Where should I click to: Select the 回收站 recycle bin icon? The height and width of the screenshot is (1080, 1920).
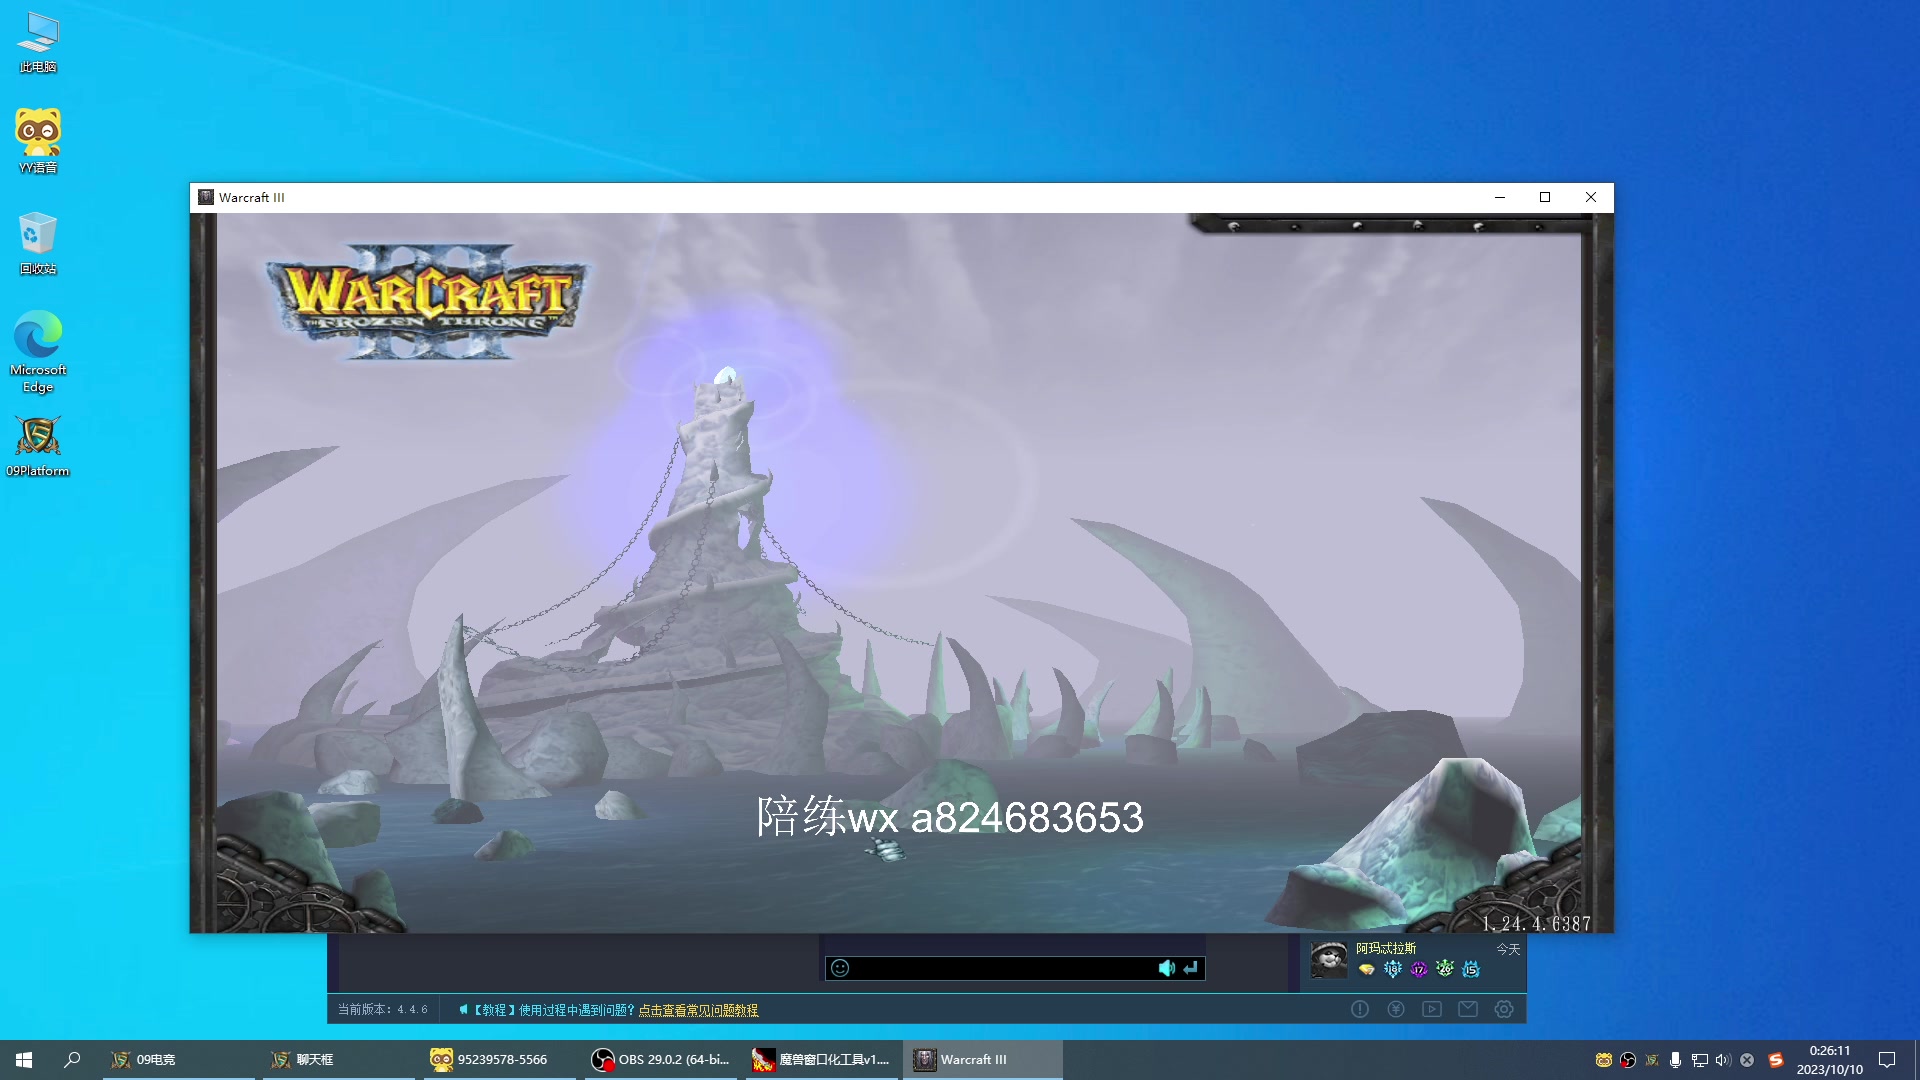pyautogui.click(x=38, y=243)
